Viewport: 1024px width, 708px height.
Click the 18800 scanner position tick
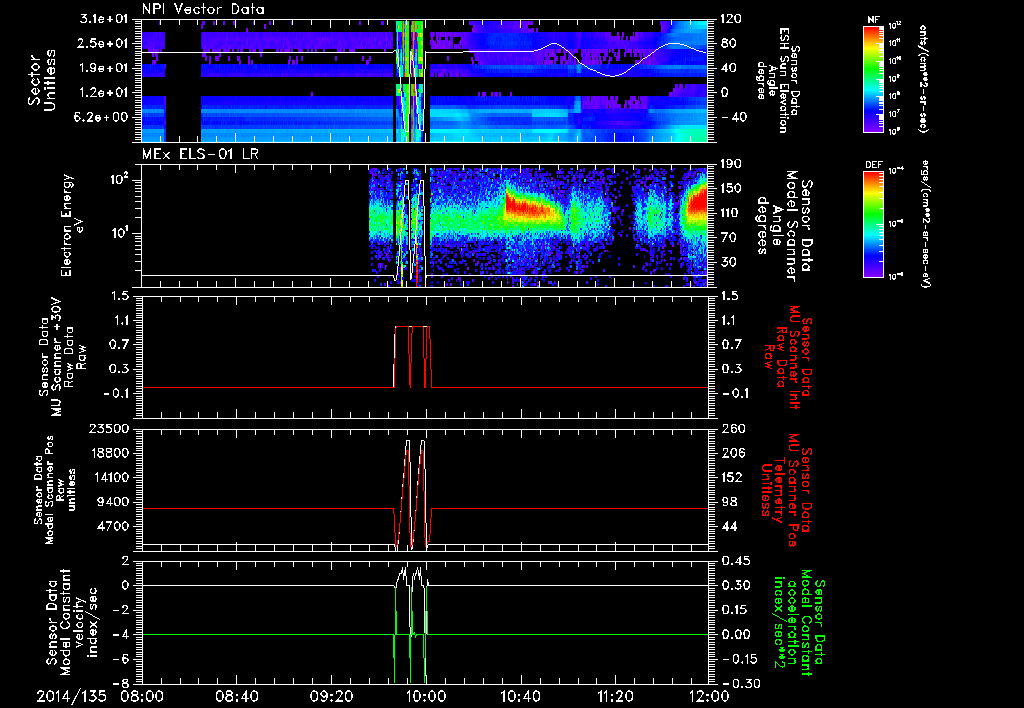(x=108, y=453)
